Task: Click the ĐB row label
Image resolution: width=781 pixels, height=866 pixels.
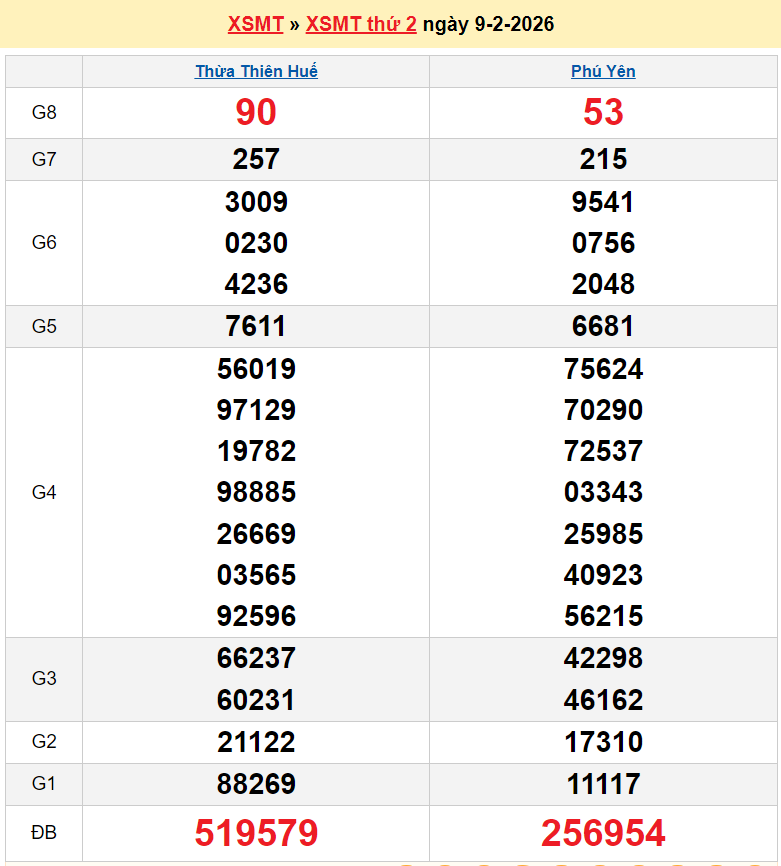Action: tap(44, 833)
